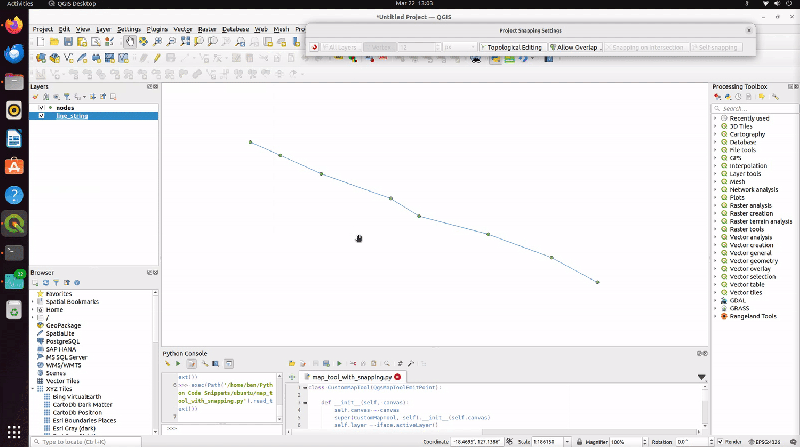Open layer styling panel in Layers toolbar
Viewport: 800px width, 447px height.
click(36, 96)
